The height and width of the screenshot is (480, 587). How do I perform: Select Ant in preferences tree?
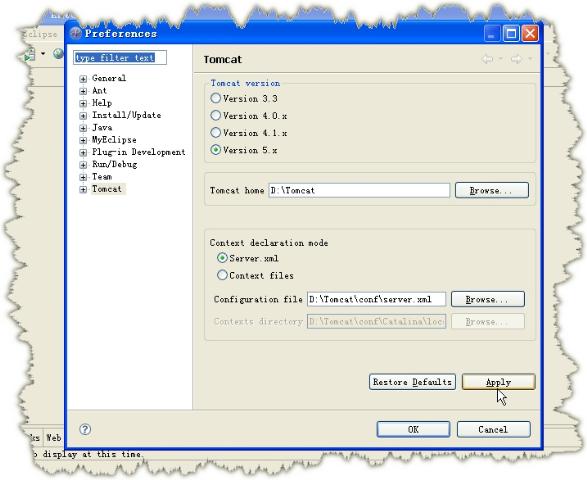coord(99,90)
